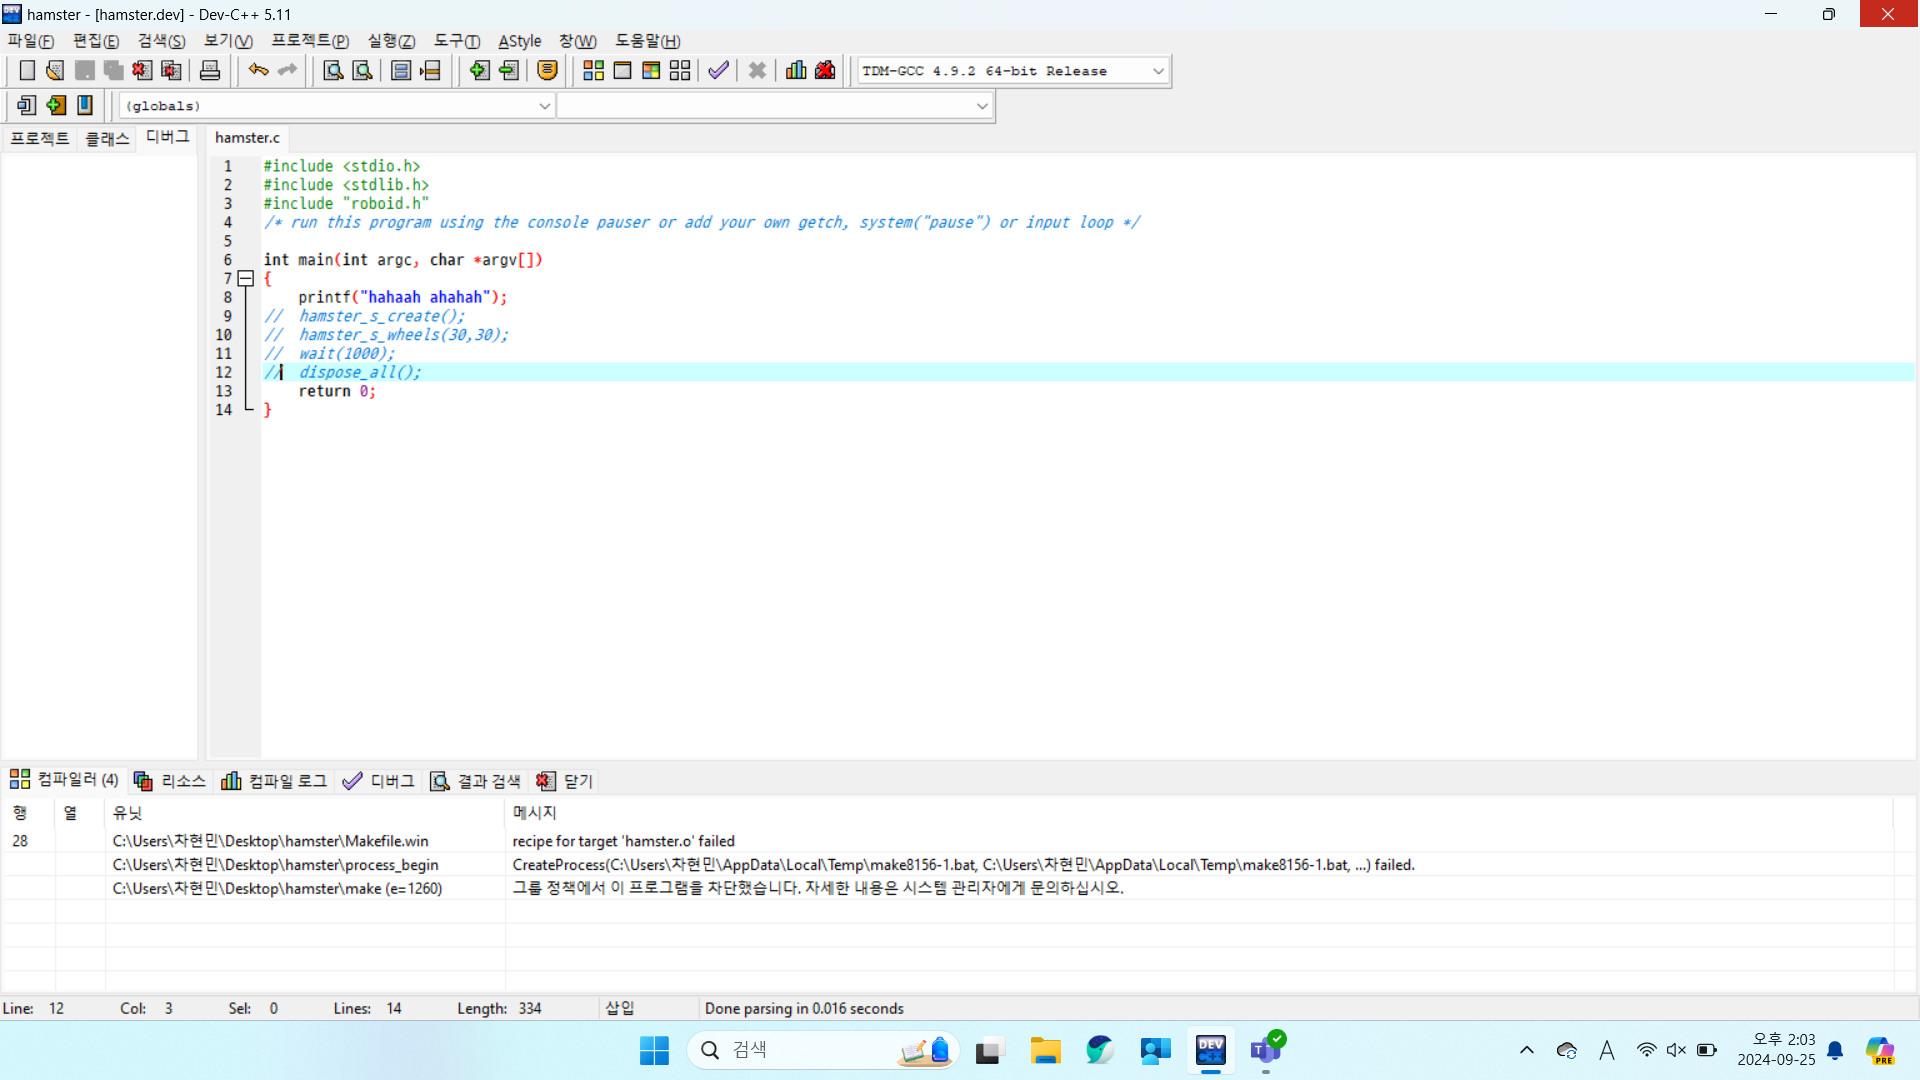Image resolution: width=1920 pixels, height=1080 pixels.
Task: Switch to the 클래스 side panel tab
Action: pos(107,138)
